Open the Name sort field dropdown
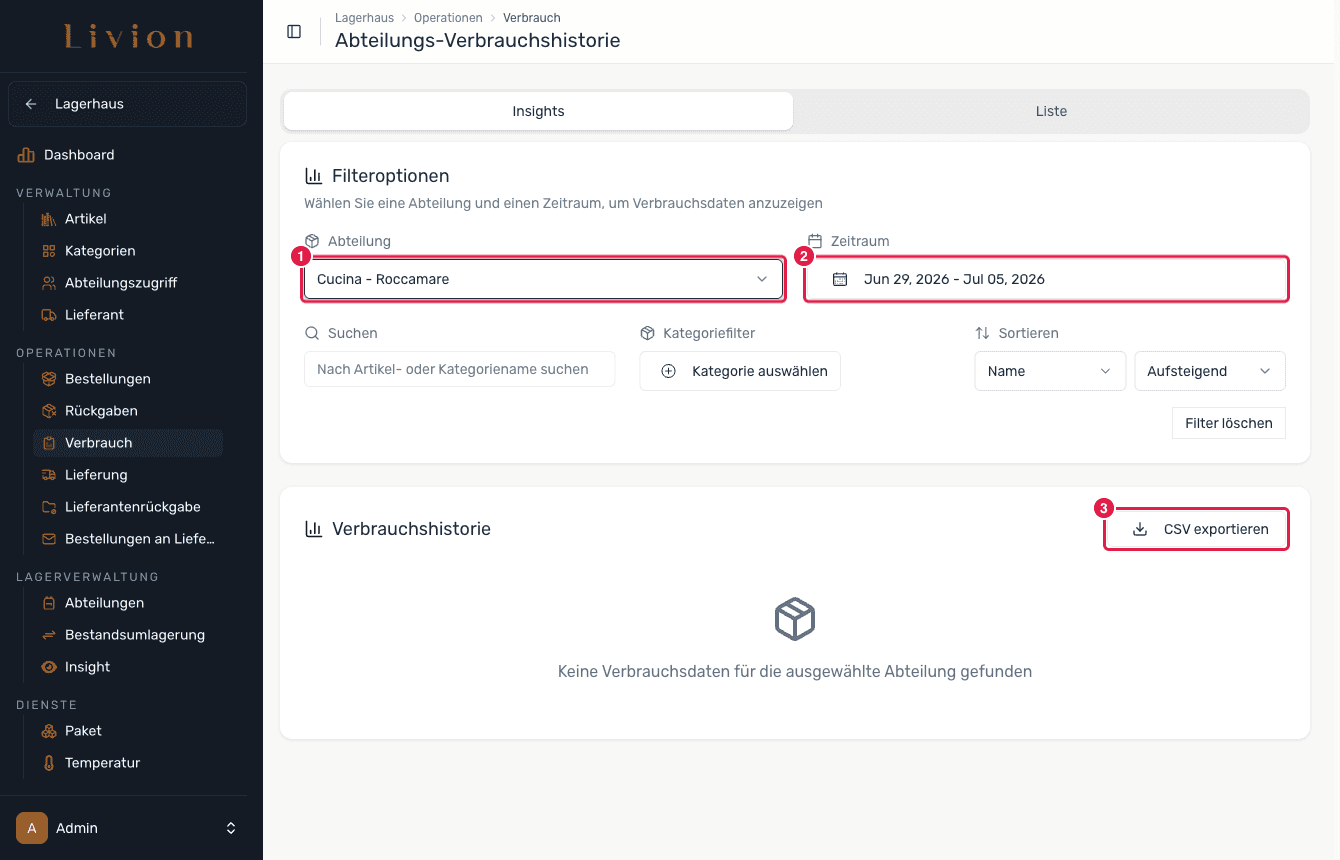This screenshot has width=1340, height=860. pos(1049,371)
